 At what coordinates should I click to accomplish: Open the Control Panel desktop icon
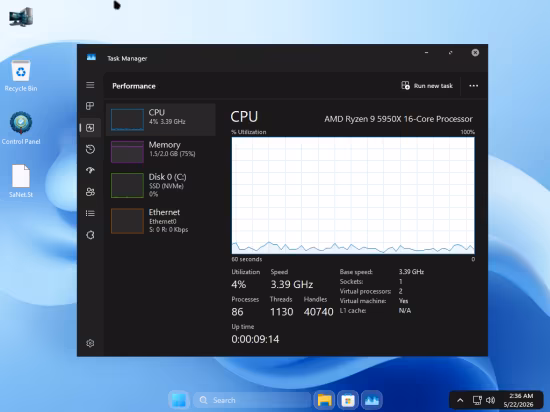[21, 128]
